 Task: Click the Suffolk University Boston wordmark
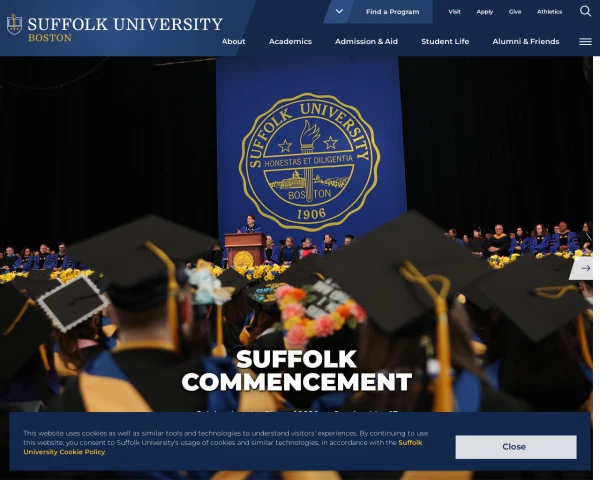[125, 29]
